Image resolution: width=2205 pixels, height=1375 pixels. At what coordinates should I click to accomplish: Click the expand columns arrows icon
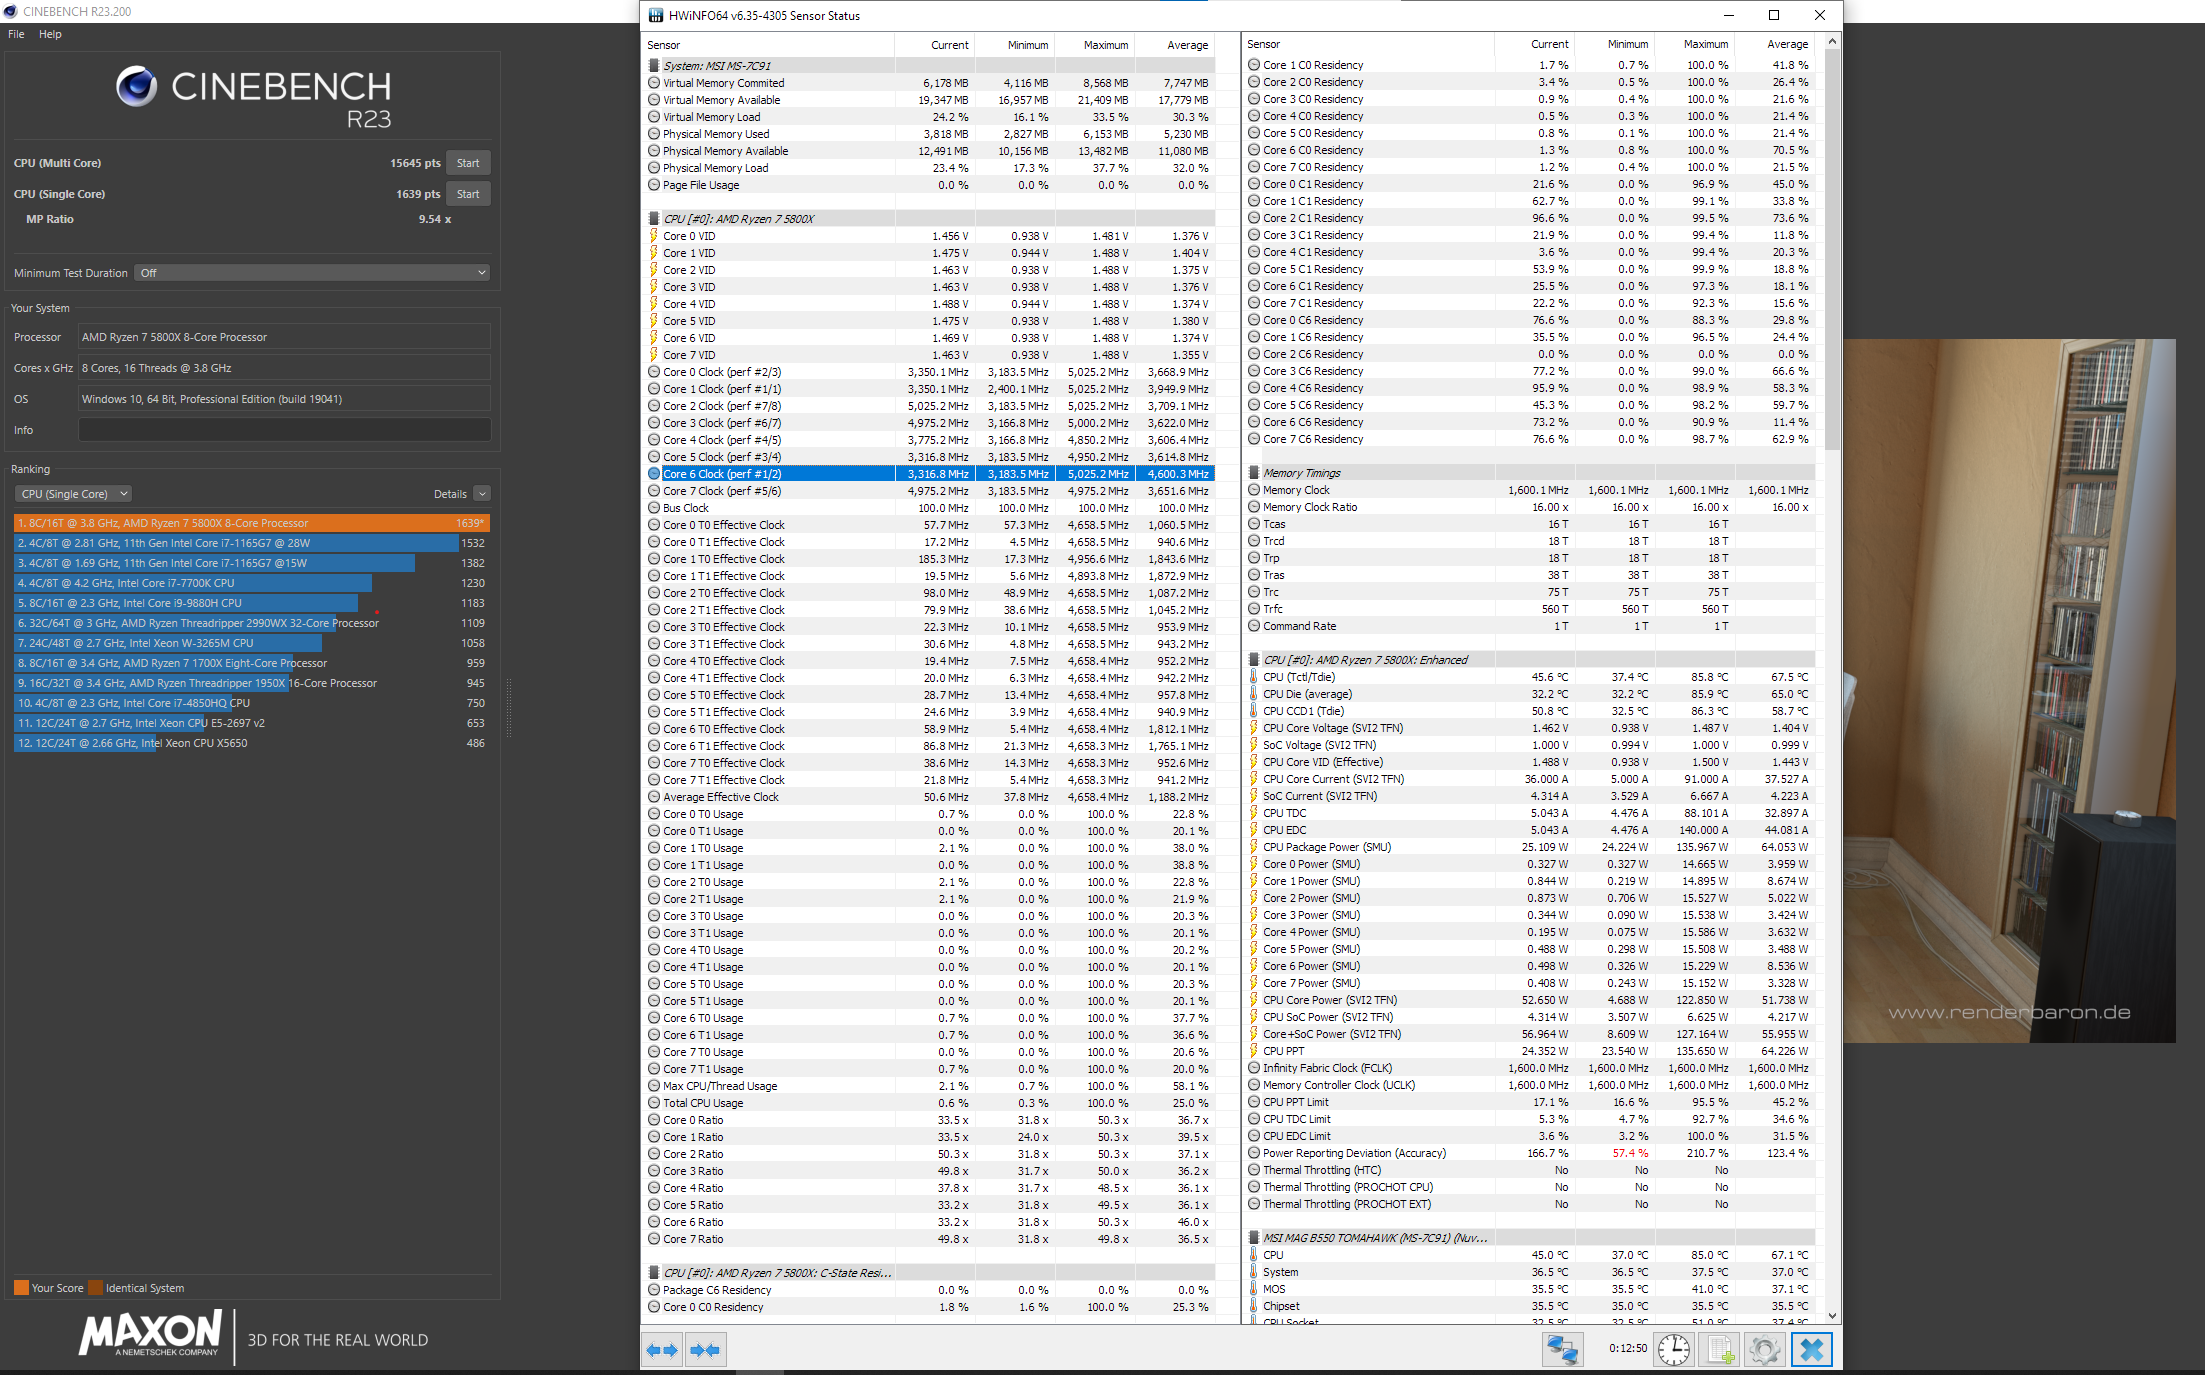662,1350
